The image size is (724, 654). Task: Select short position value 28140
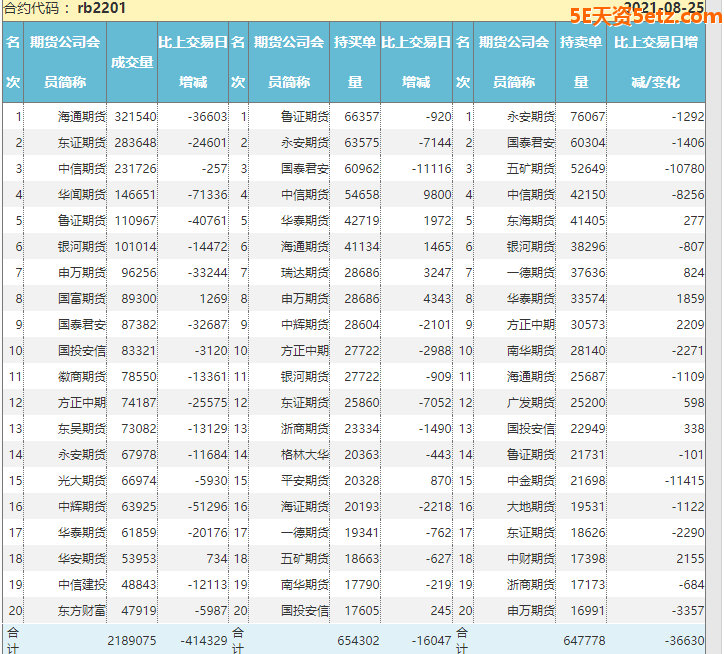(x=587, y=351)
